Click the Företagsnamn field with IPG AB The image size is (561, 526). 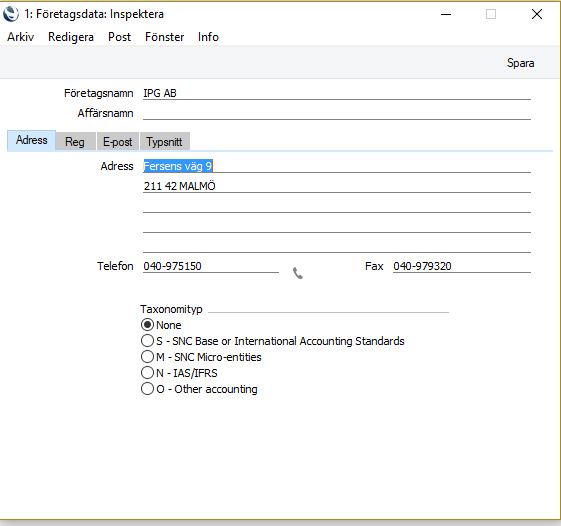[x=337, y=93]
